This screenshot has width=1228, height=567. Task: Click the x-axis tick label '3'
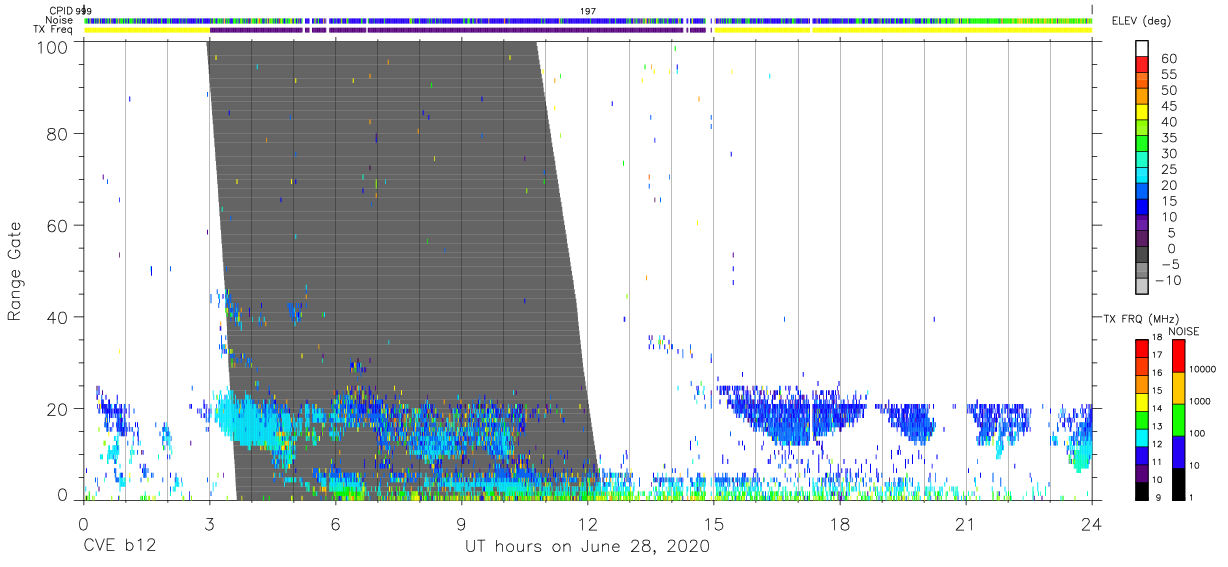click(209, 524)
